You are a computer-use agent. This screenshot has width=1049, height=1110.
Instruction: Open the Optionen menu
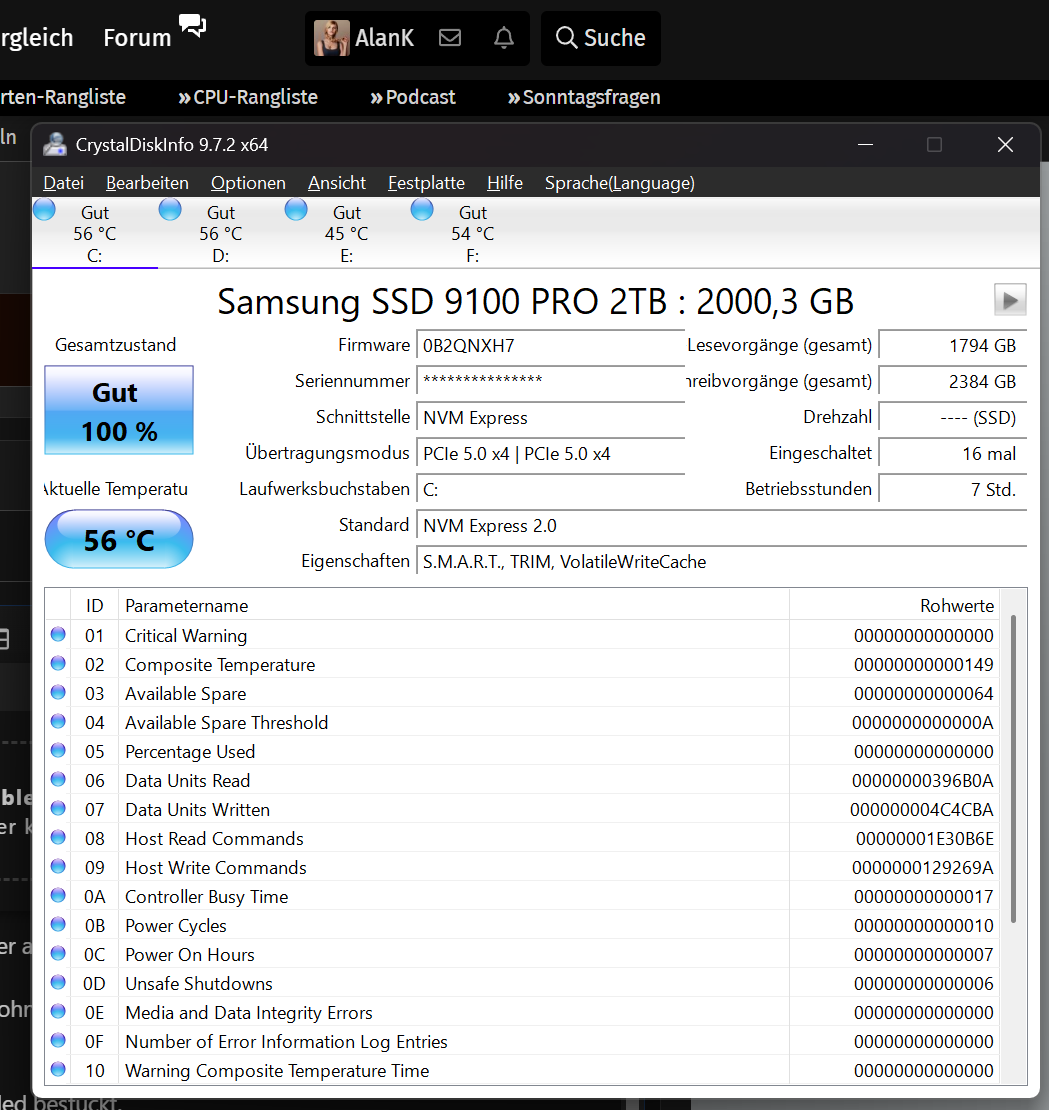tap(248, 183)
